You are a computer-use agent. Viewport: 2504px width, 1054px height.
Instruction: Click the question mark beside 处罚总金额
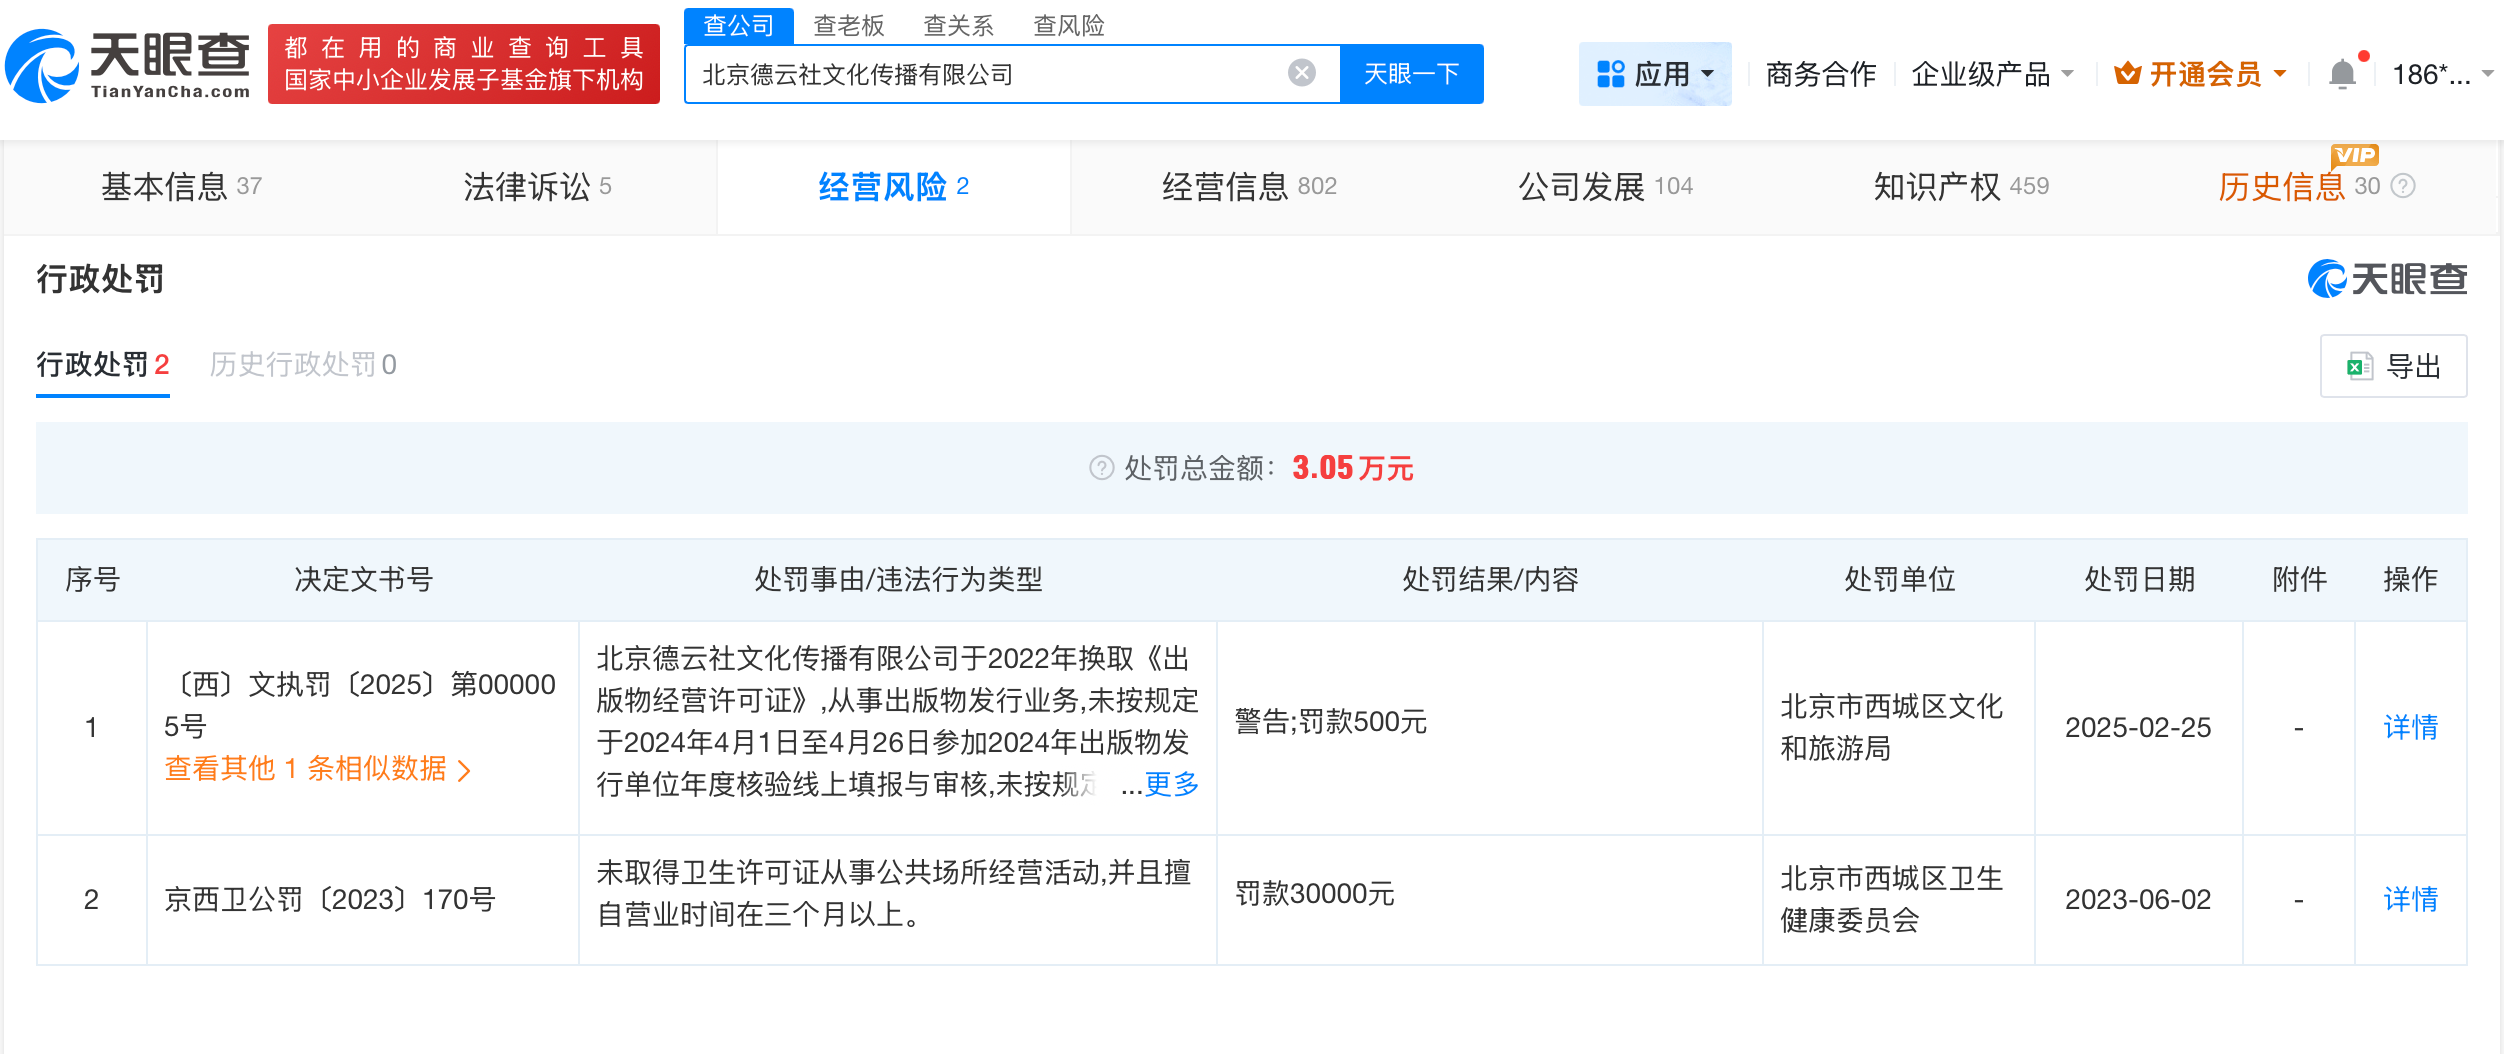tap(1100, 467)
